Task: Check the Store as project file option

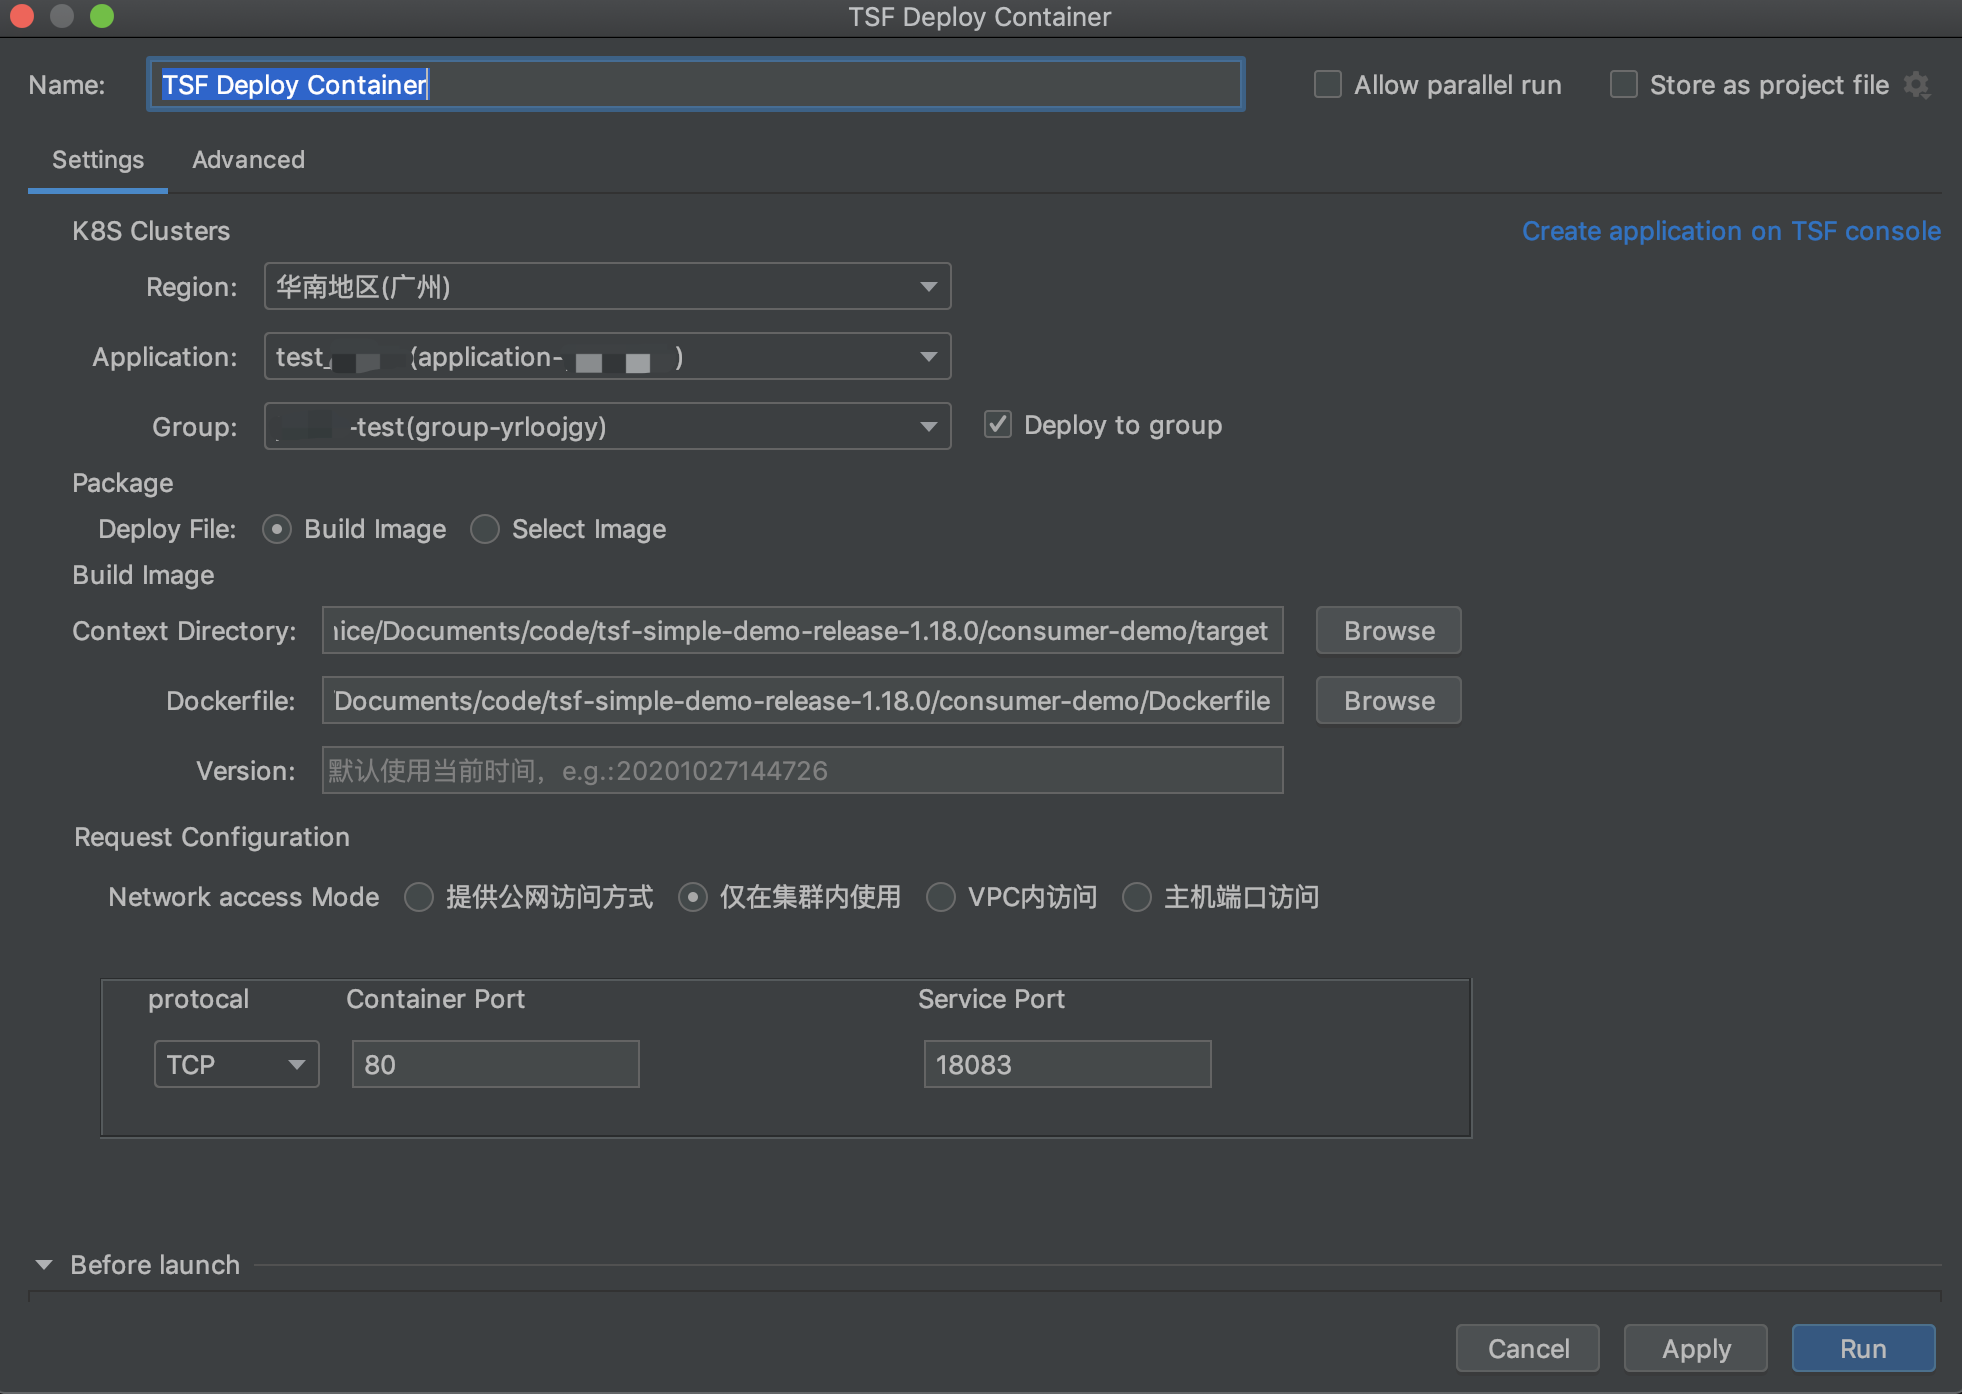Action: tap(1623, 85)
